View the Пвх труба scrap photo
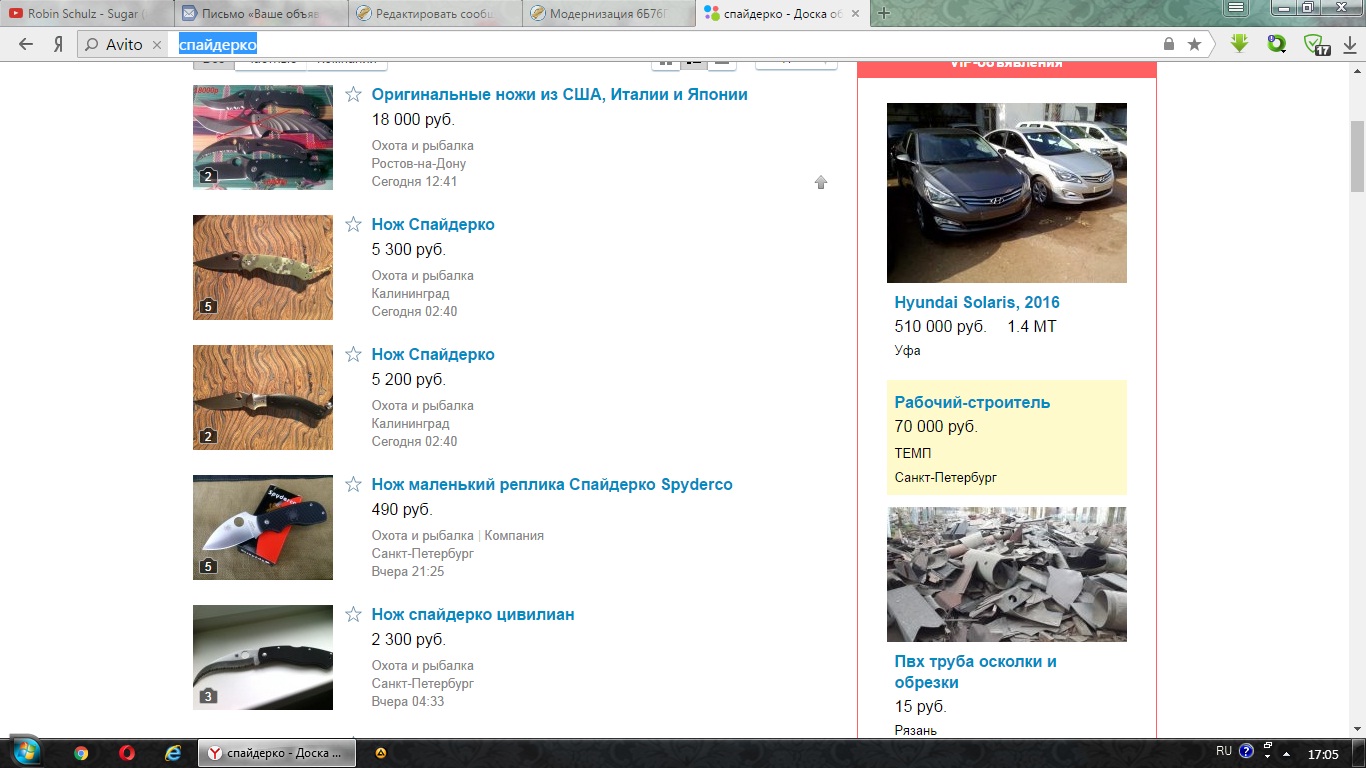This screenshot has height=768, width=1366. 1007,574
